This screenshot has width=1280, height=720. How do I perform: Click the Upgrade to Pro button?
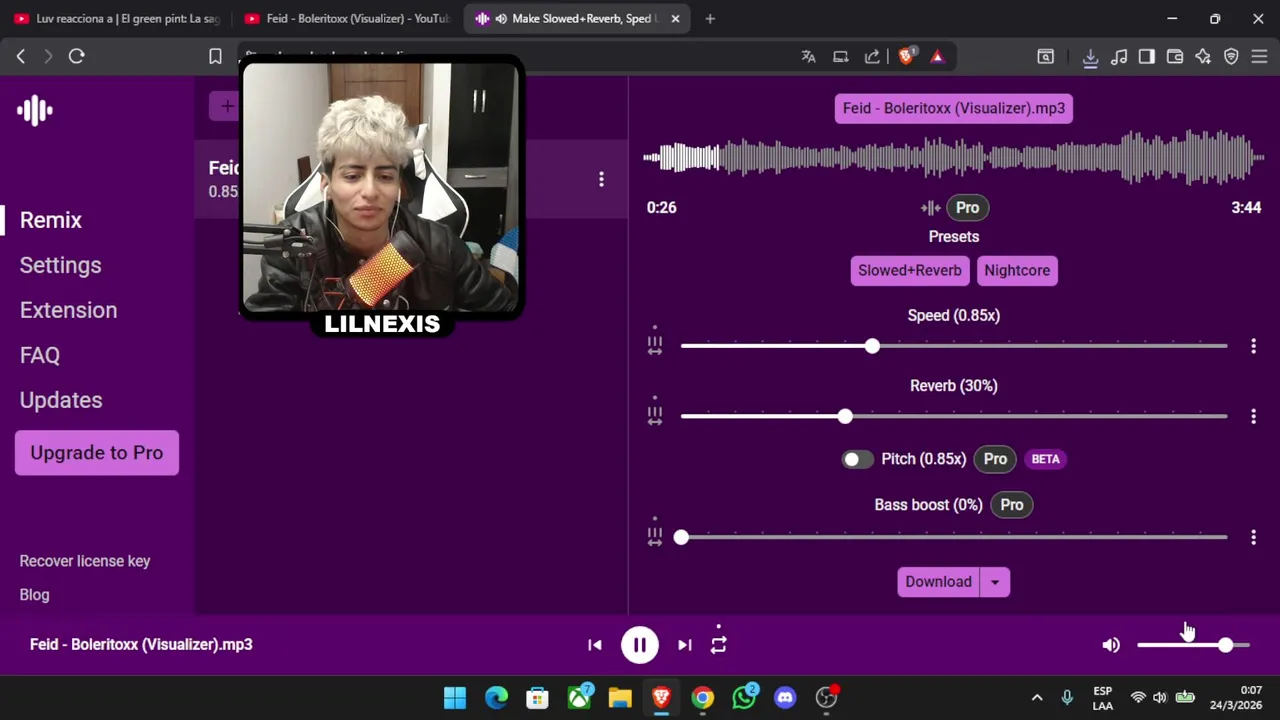coord(97,453)
